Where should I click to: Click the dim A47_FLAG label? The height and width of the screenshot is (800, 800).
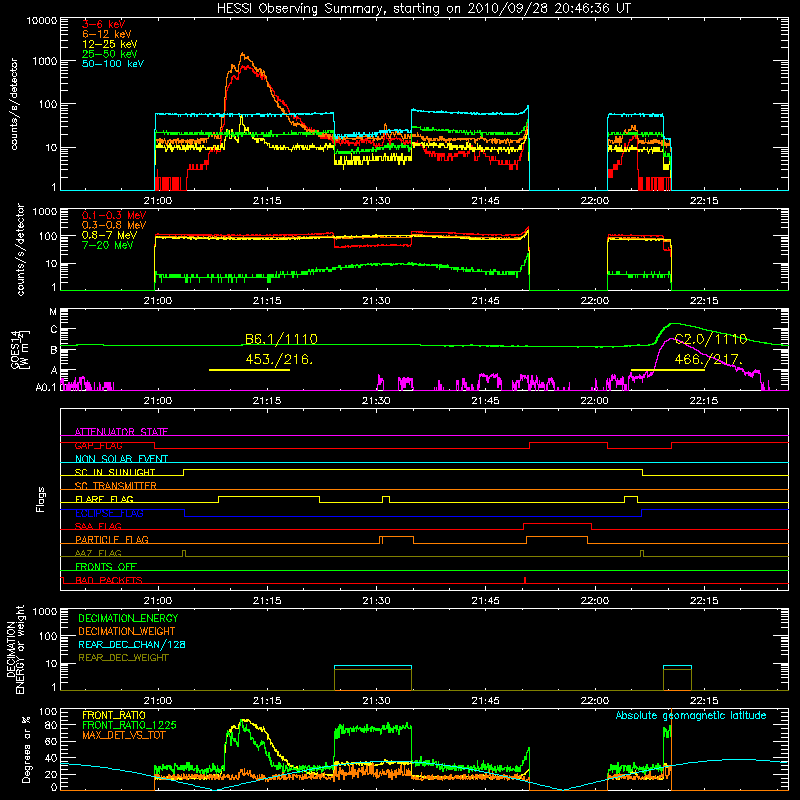coord(98,554)
